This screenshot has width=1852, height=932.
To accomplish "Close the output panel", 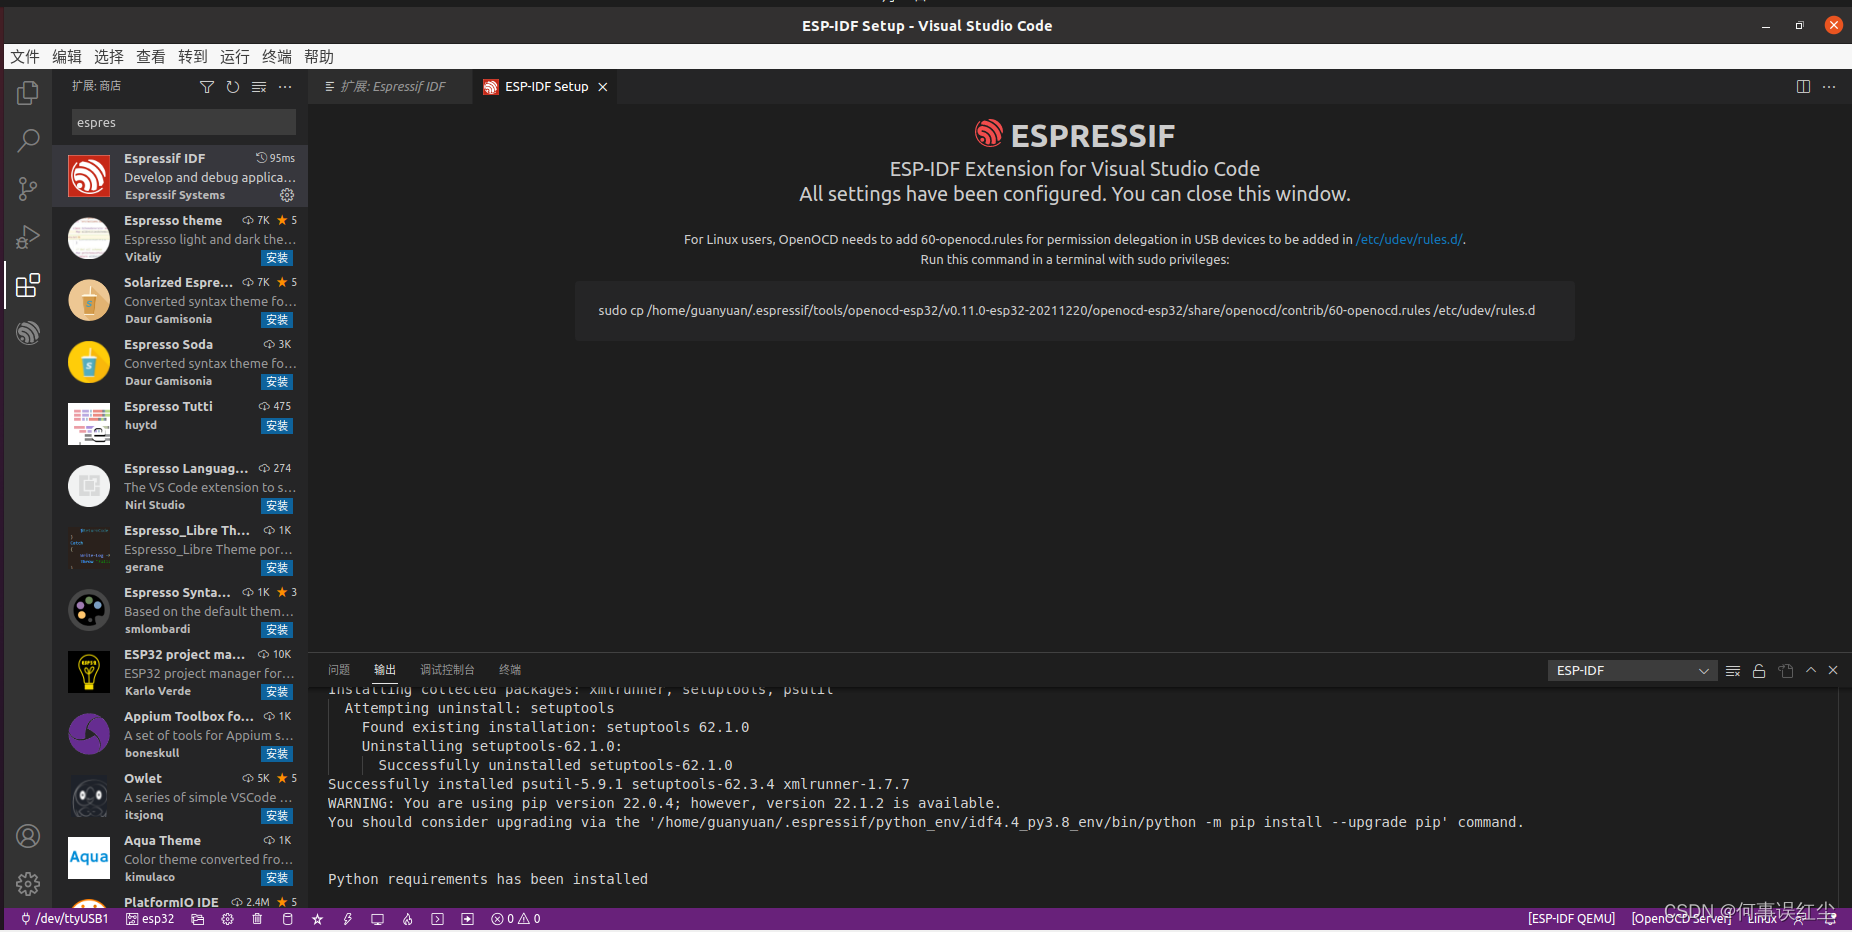I will (x=1833, y=671).
